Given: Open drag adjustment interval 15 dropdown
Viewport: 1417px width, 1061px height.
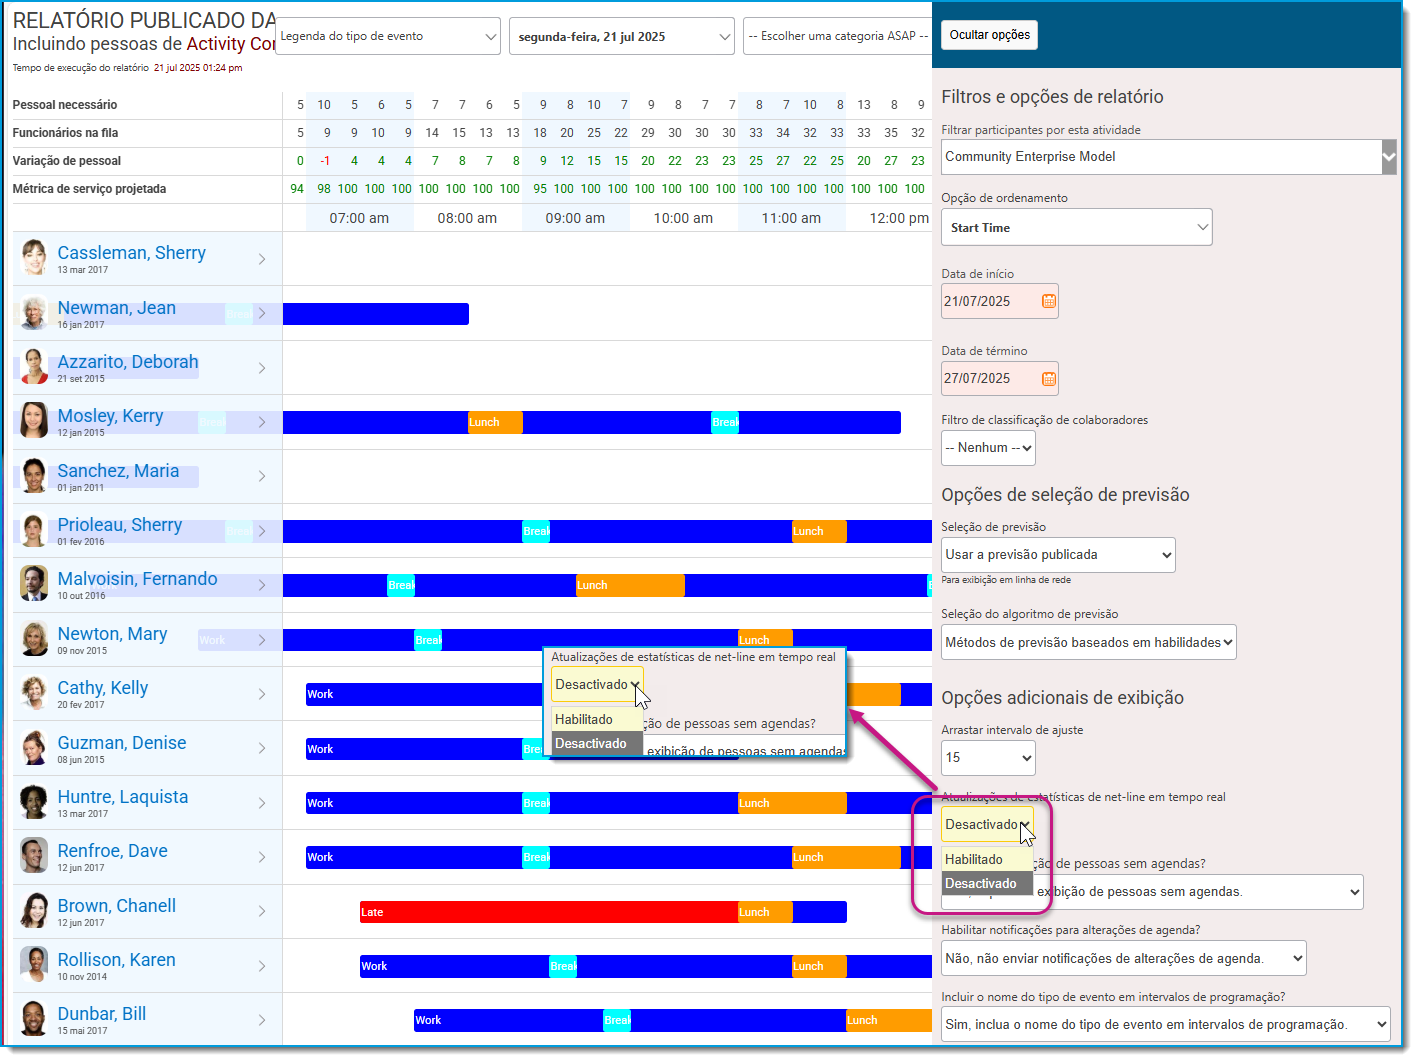Looking at the screenshot, I should tap(988, 758).
